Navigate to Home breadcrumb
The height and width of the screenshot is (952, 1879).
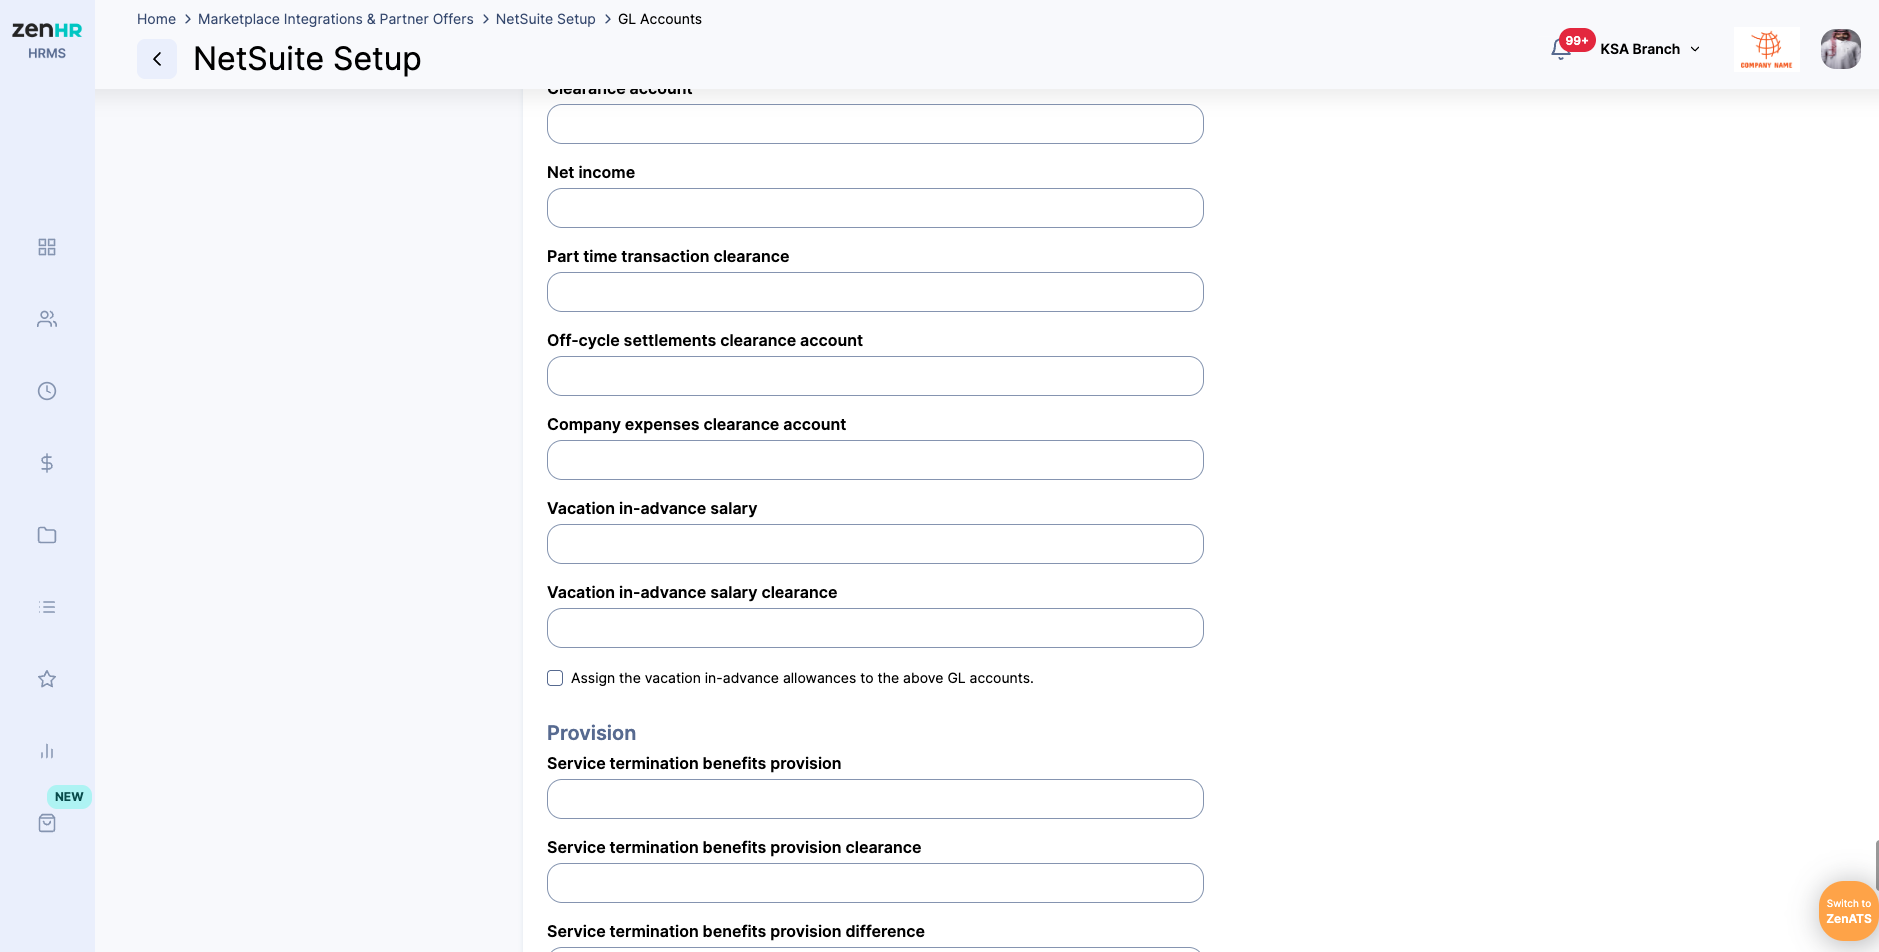point(156,19)
